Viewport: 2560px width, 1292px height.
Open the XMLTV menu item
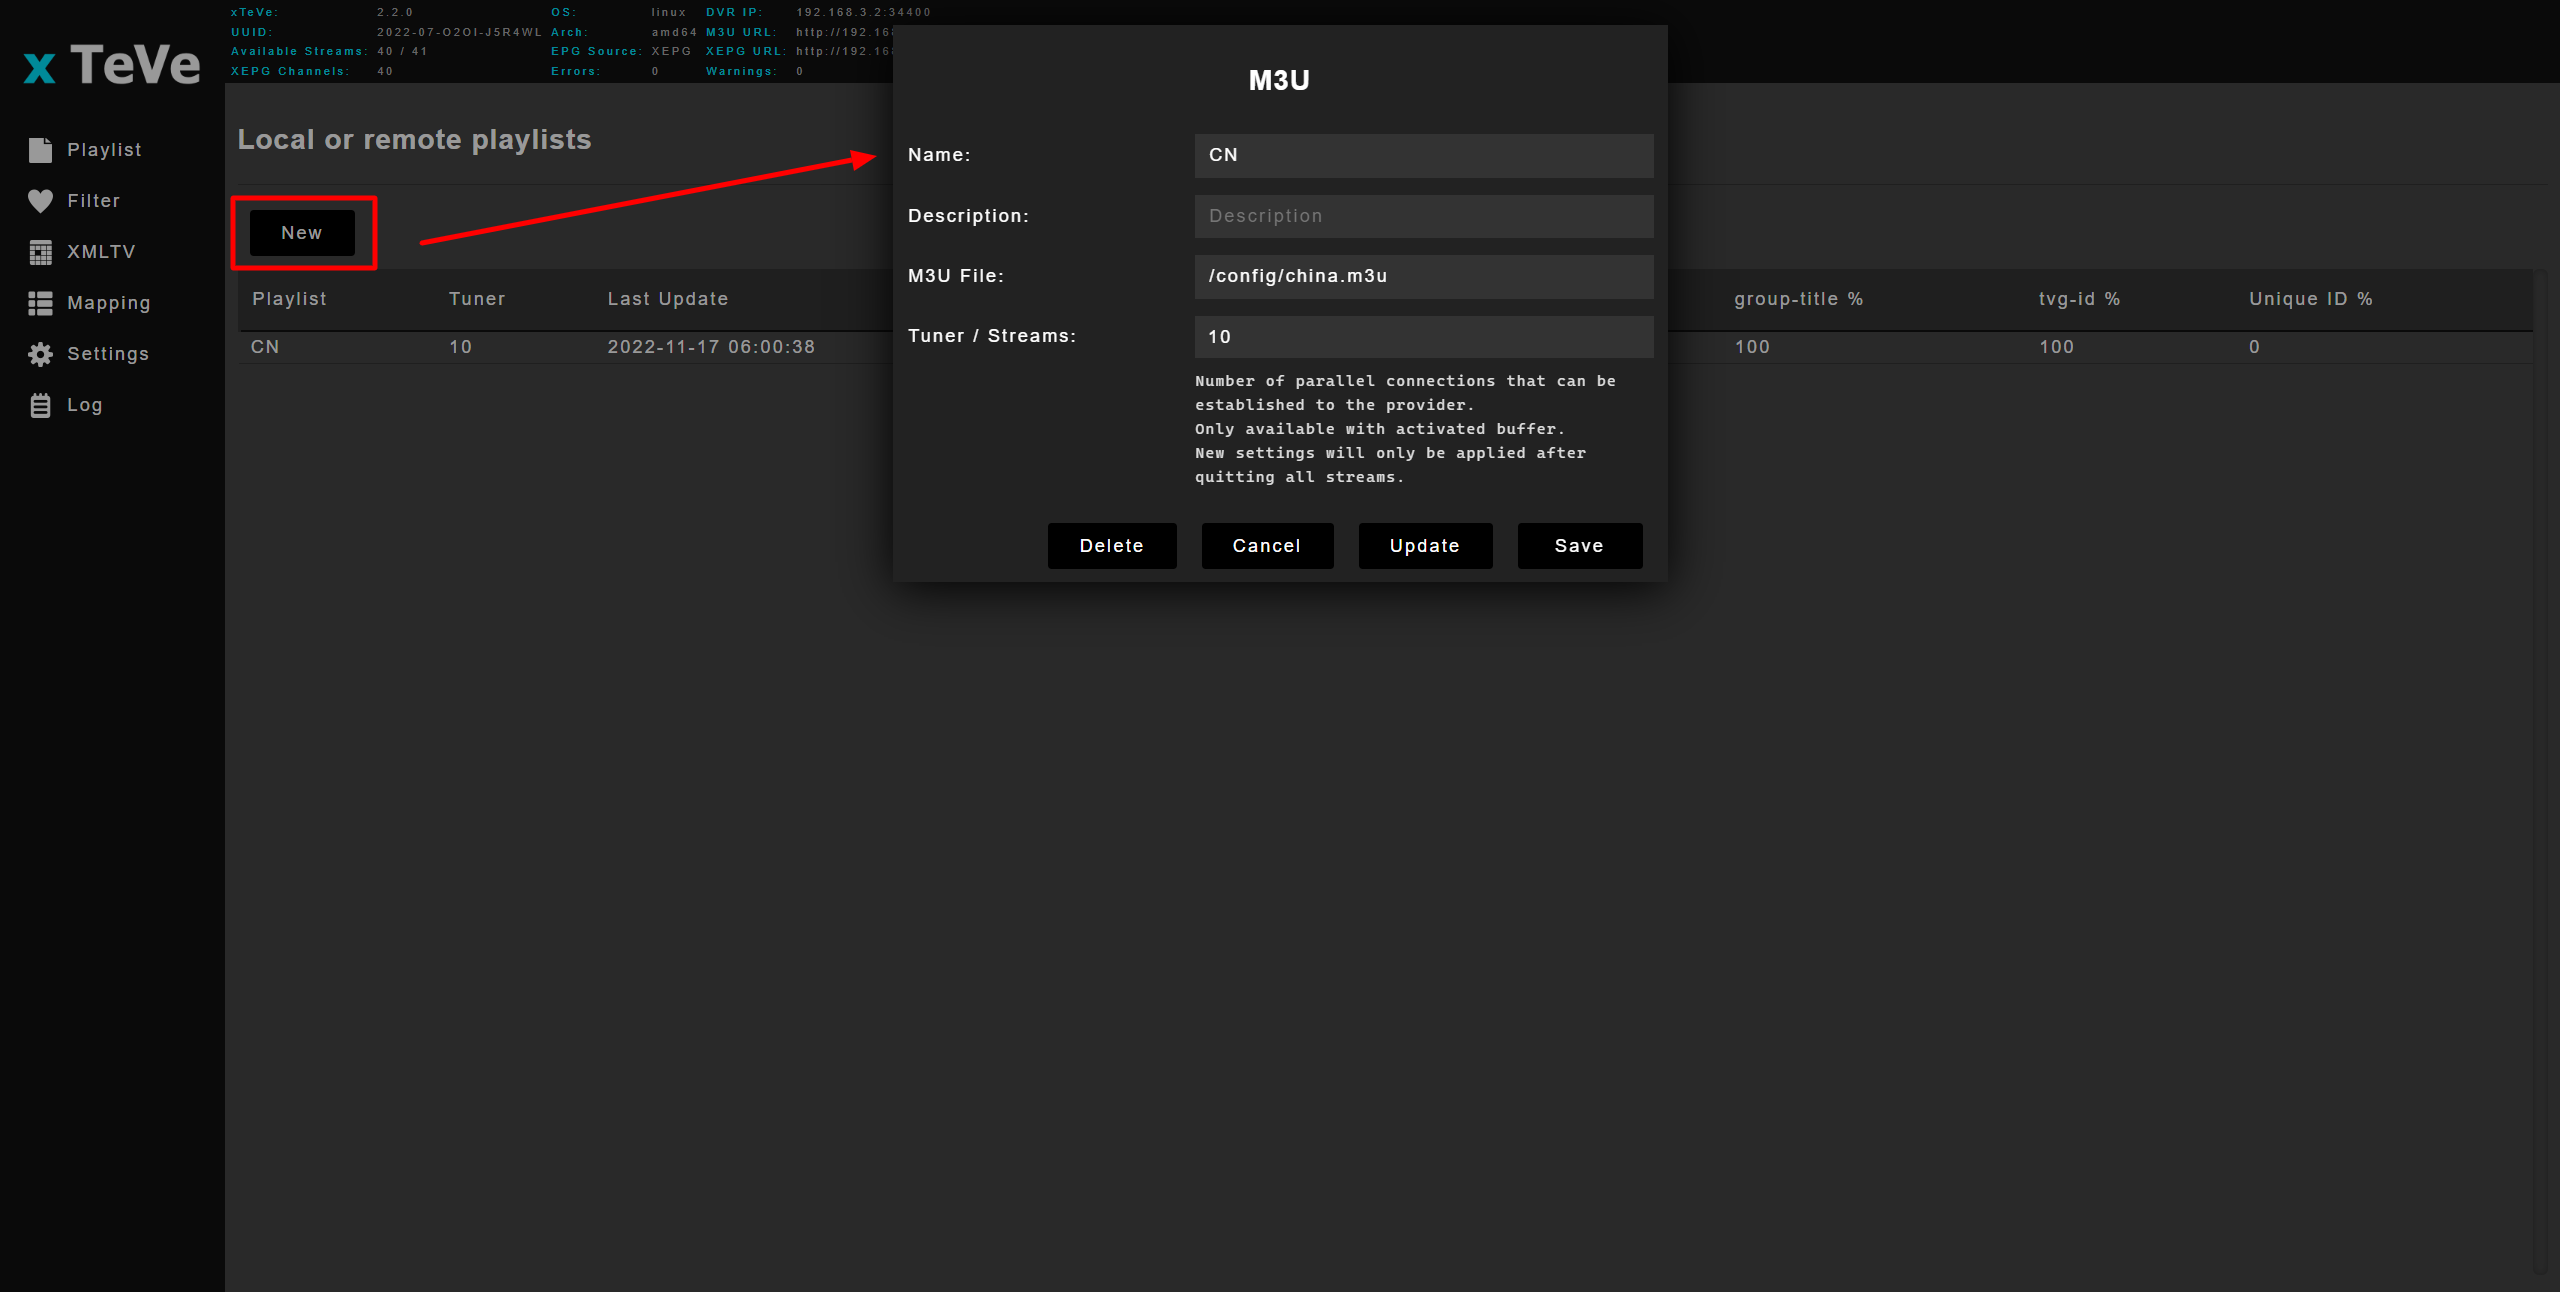click(x=101, y=252)
